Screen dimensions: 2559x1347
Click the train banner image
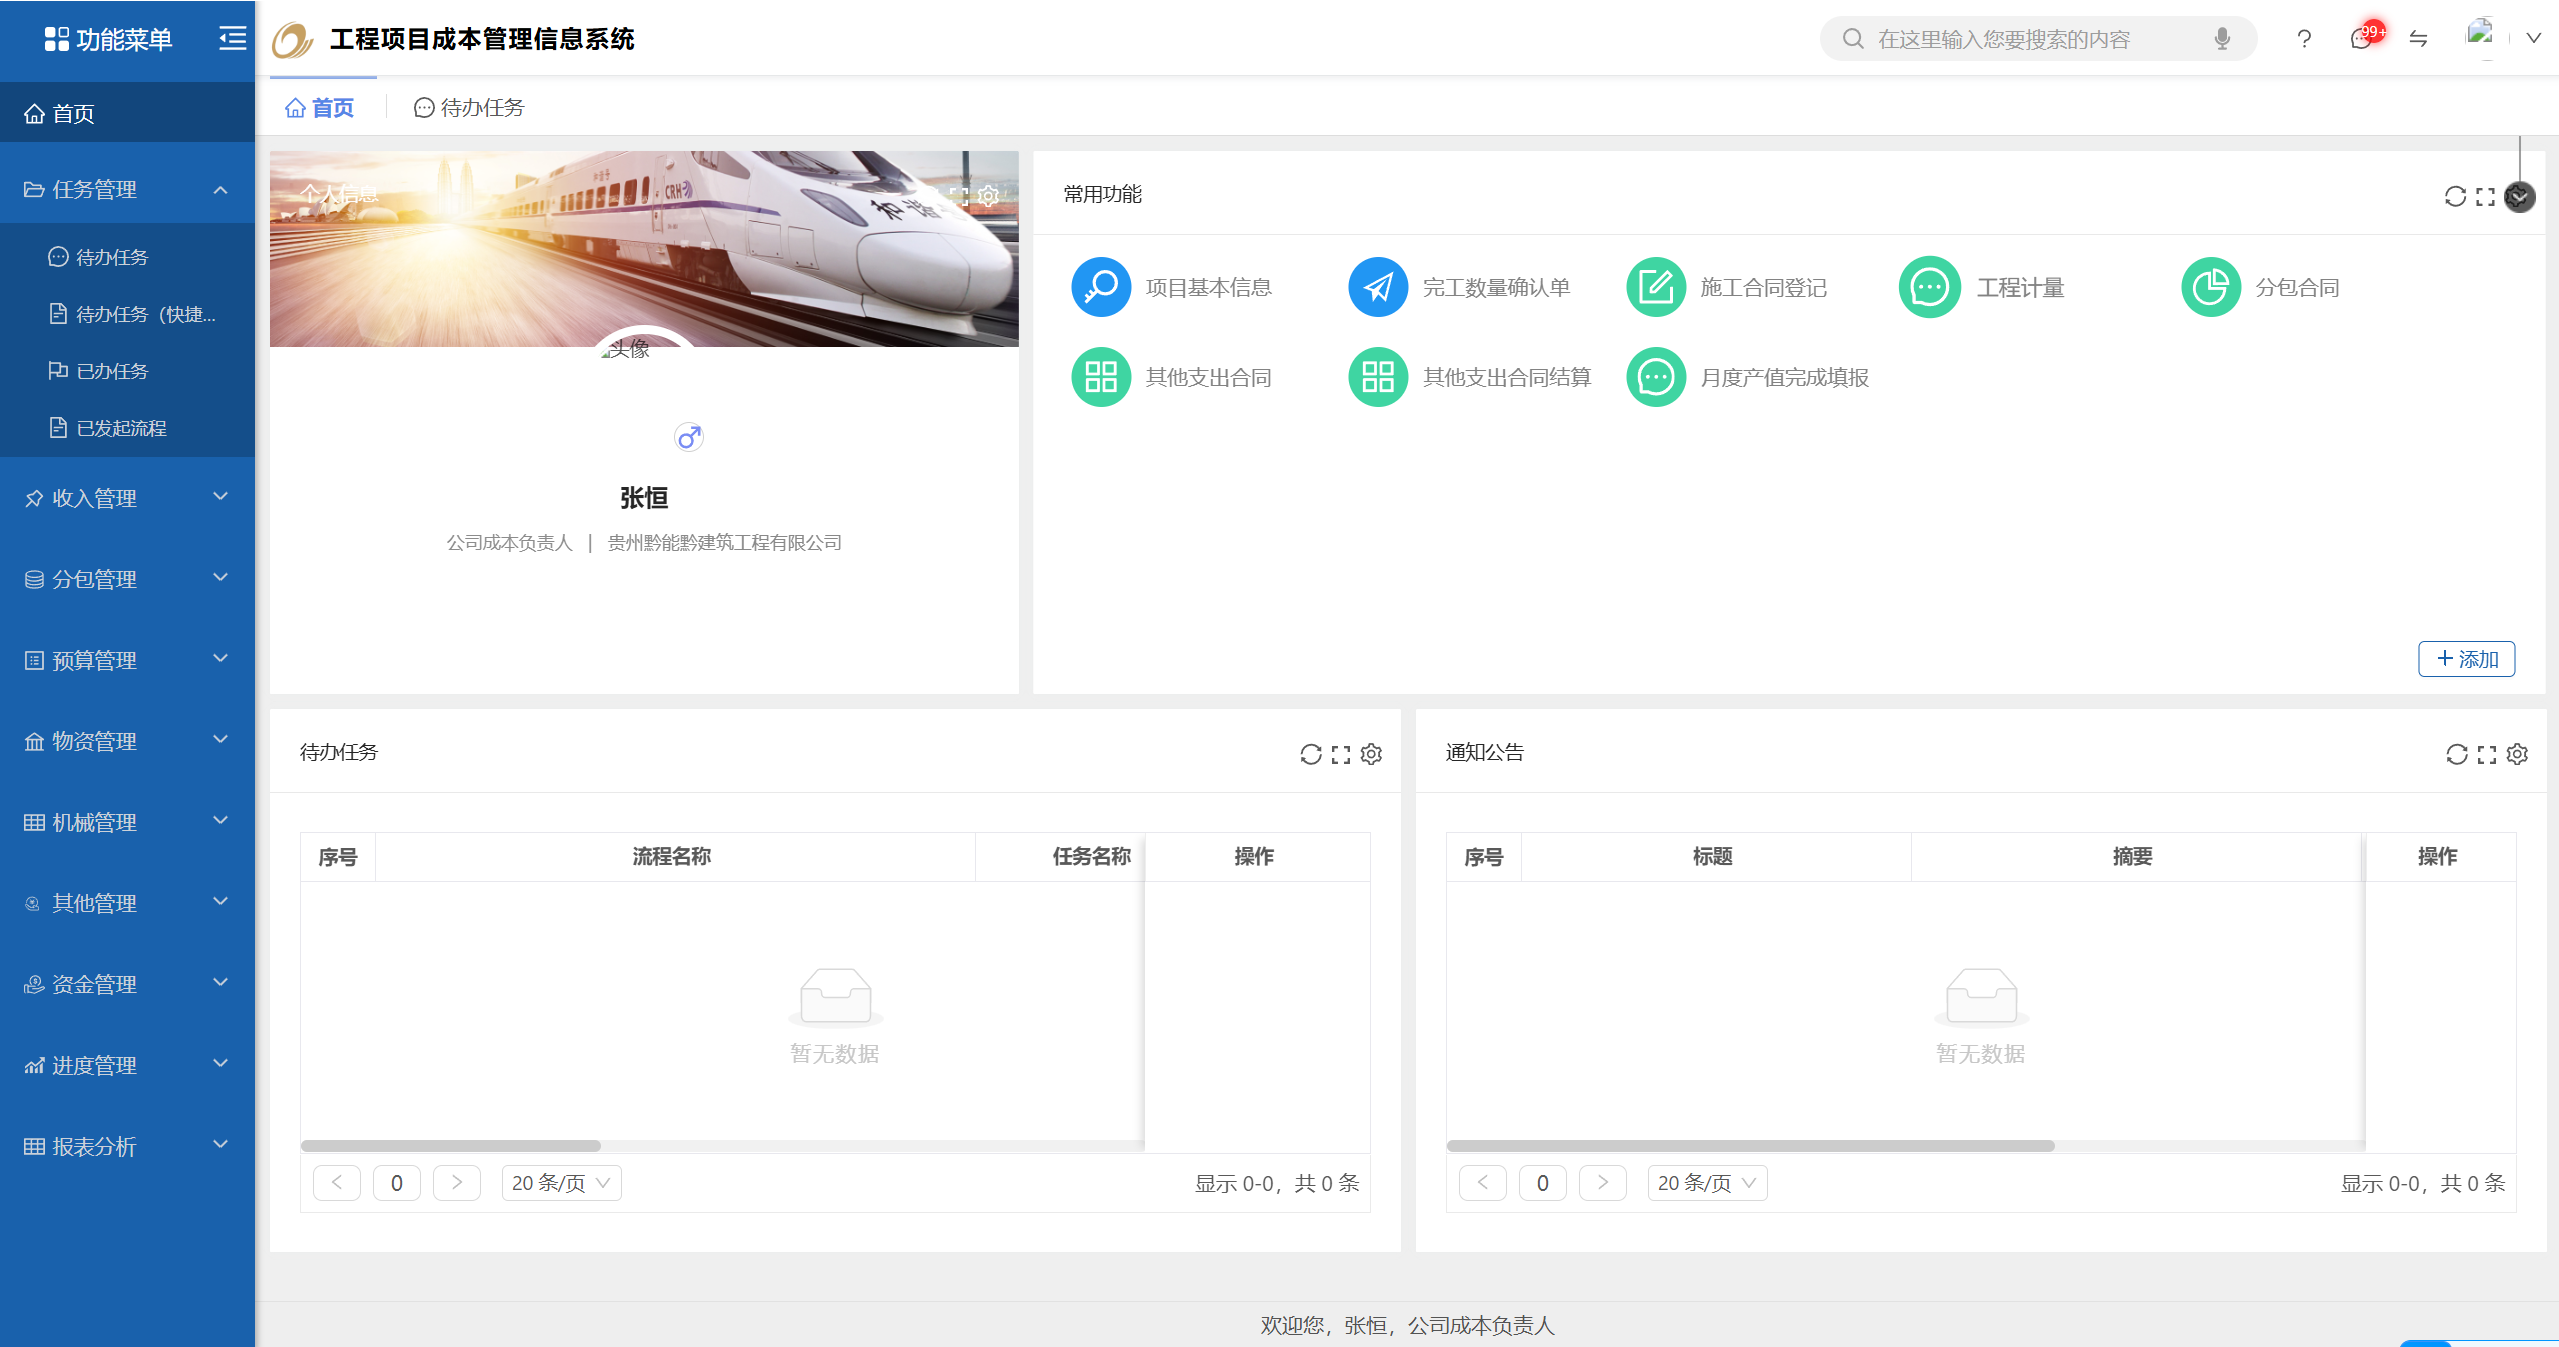click(644, 249)
